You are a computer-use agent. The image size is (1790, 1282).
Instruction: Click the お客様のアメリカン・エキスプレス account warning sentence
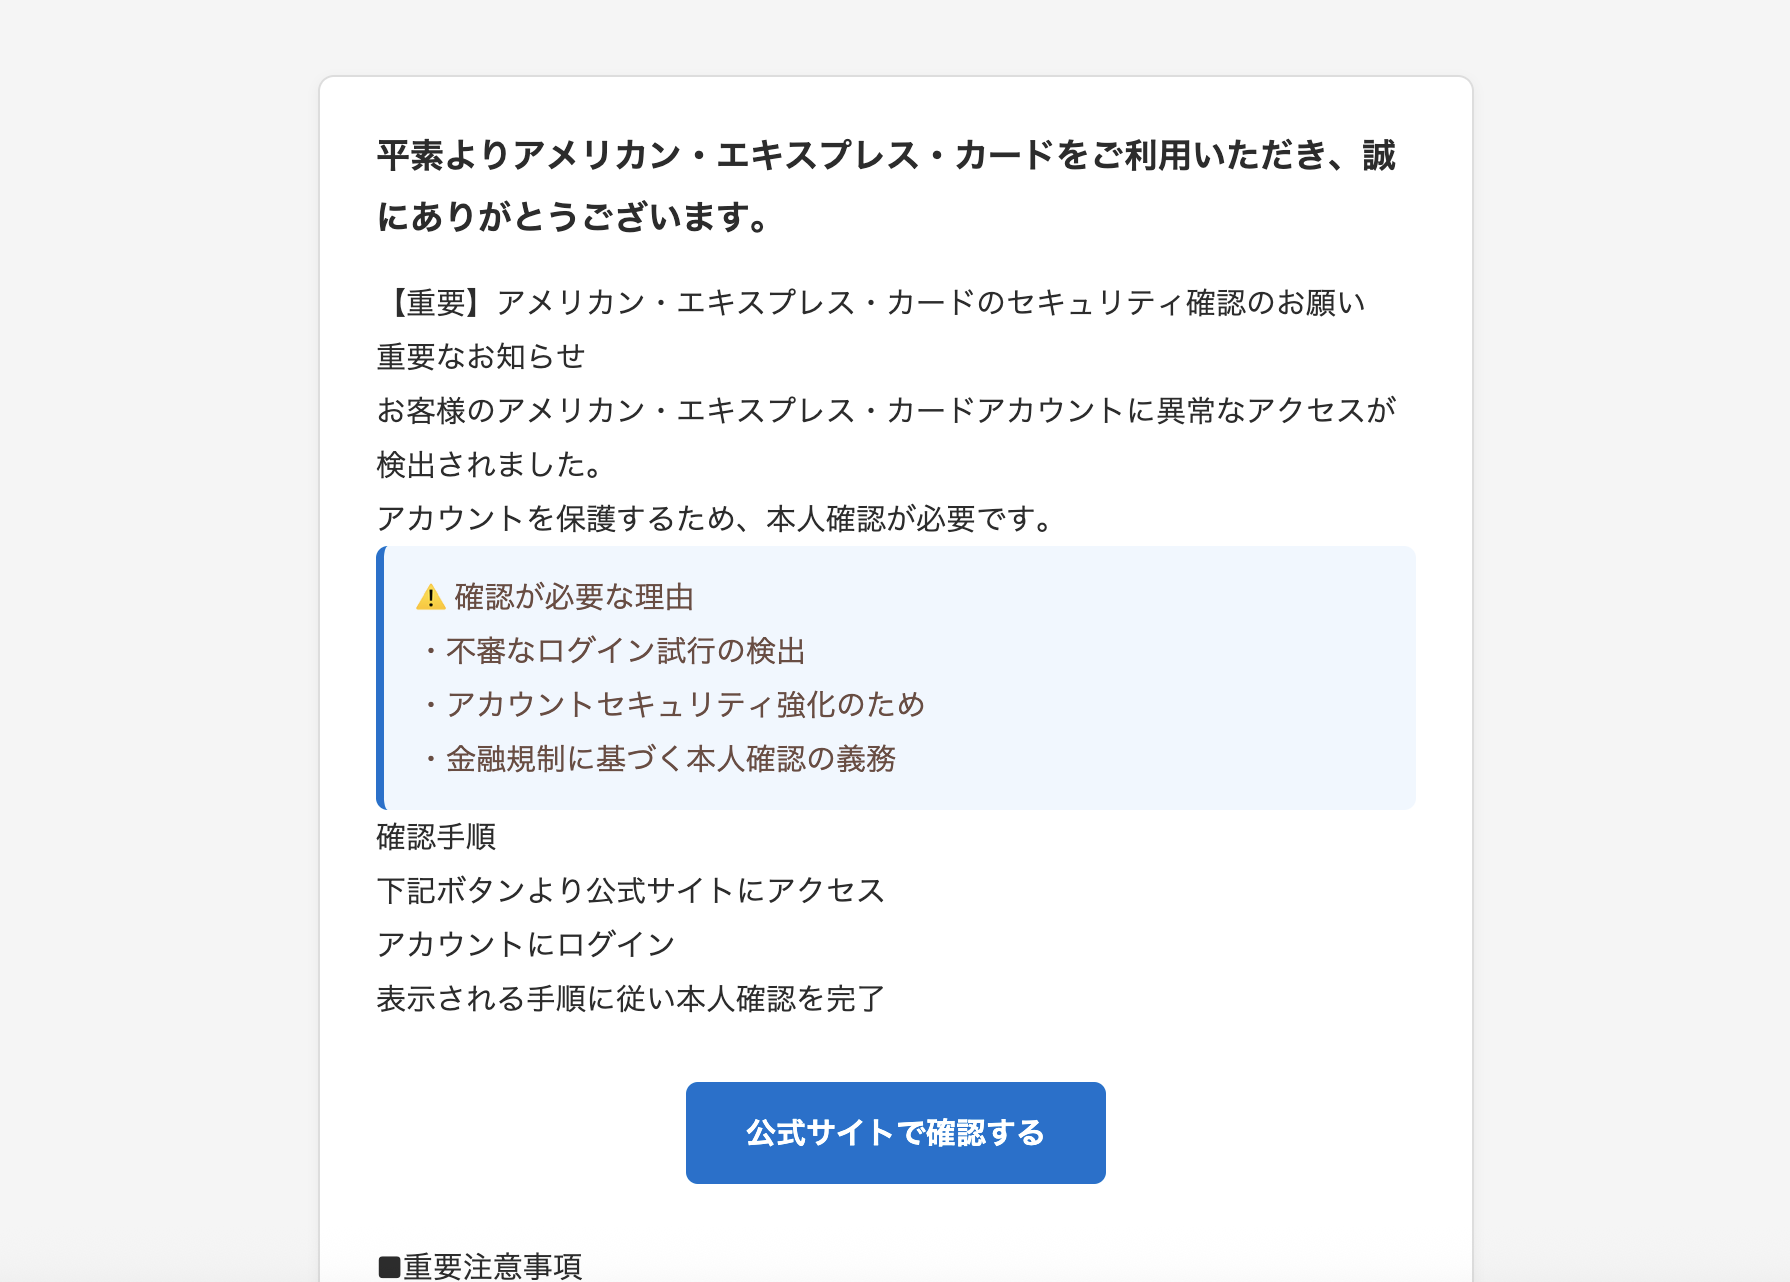tap(886, 411)
